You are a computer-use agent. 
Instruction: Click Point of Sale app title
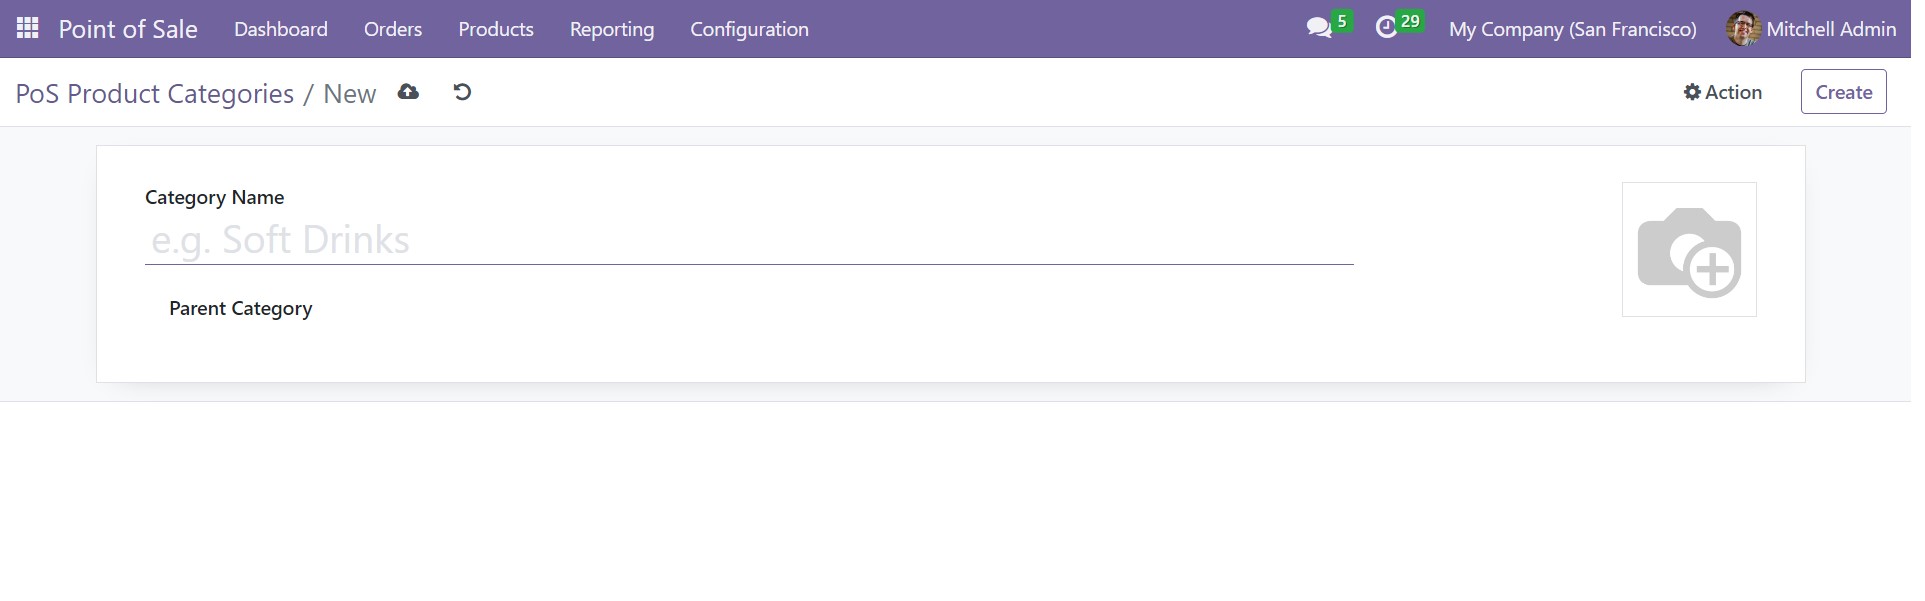tap(128, 29)
